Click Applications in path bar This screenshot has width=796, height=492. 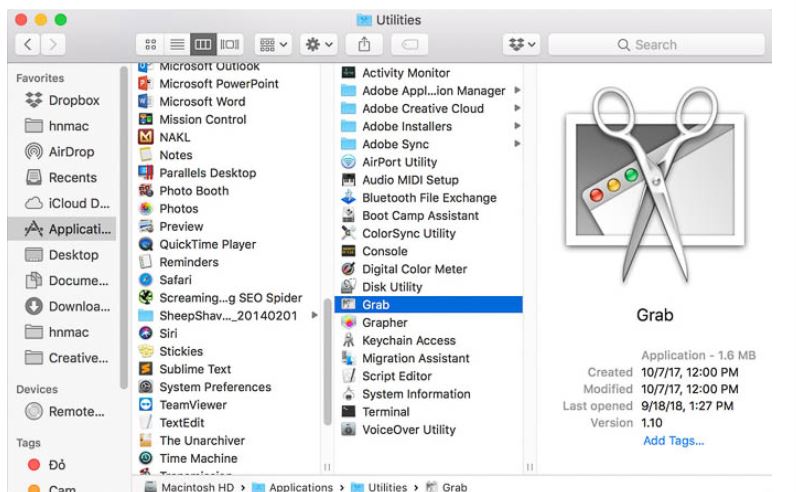pyautogui.click(x=292, y=487)
